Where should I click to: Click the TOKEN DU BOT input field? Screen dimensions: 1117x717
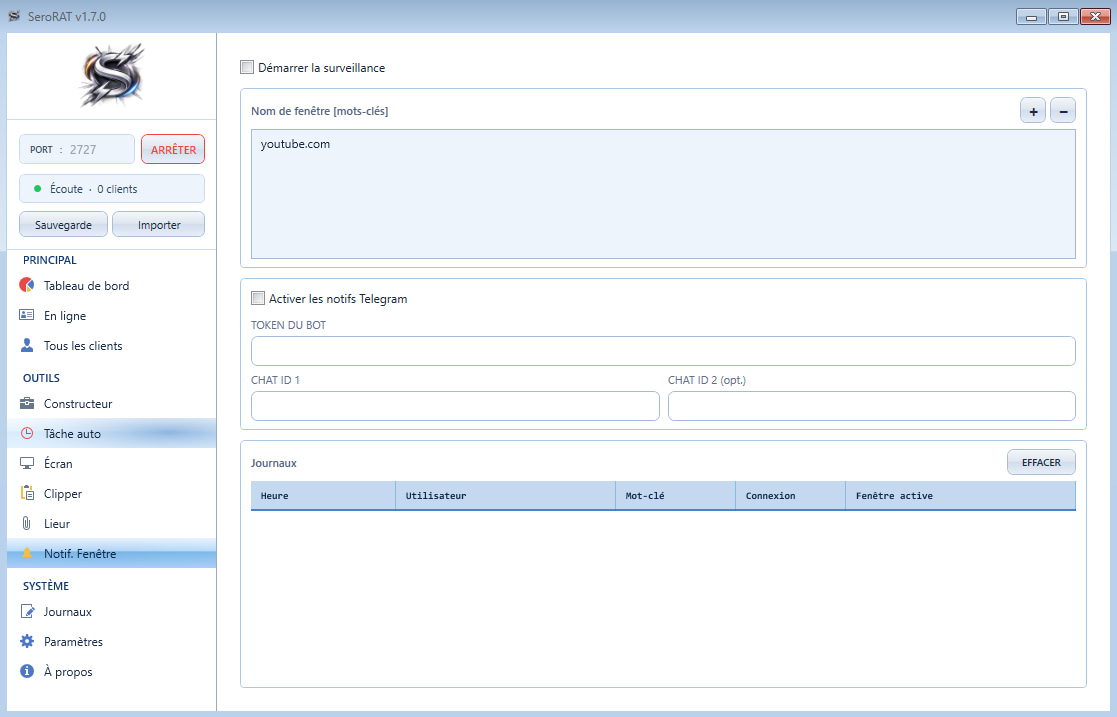pyautogui.click(x=663, y=351)
